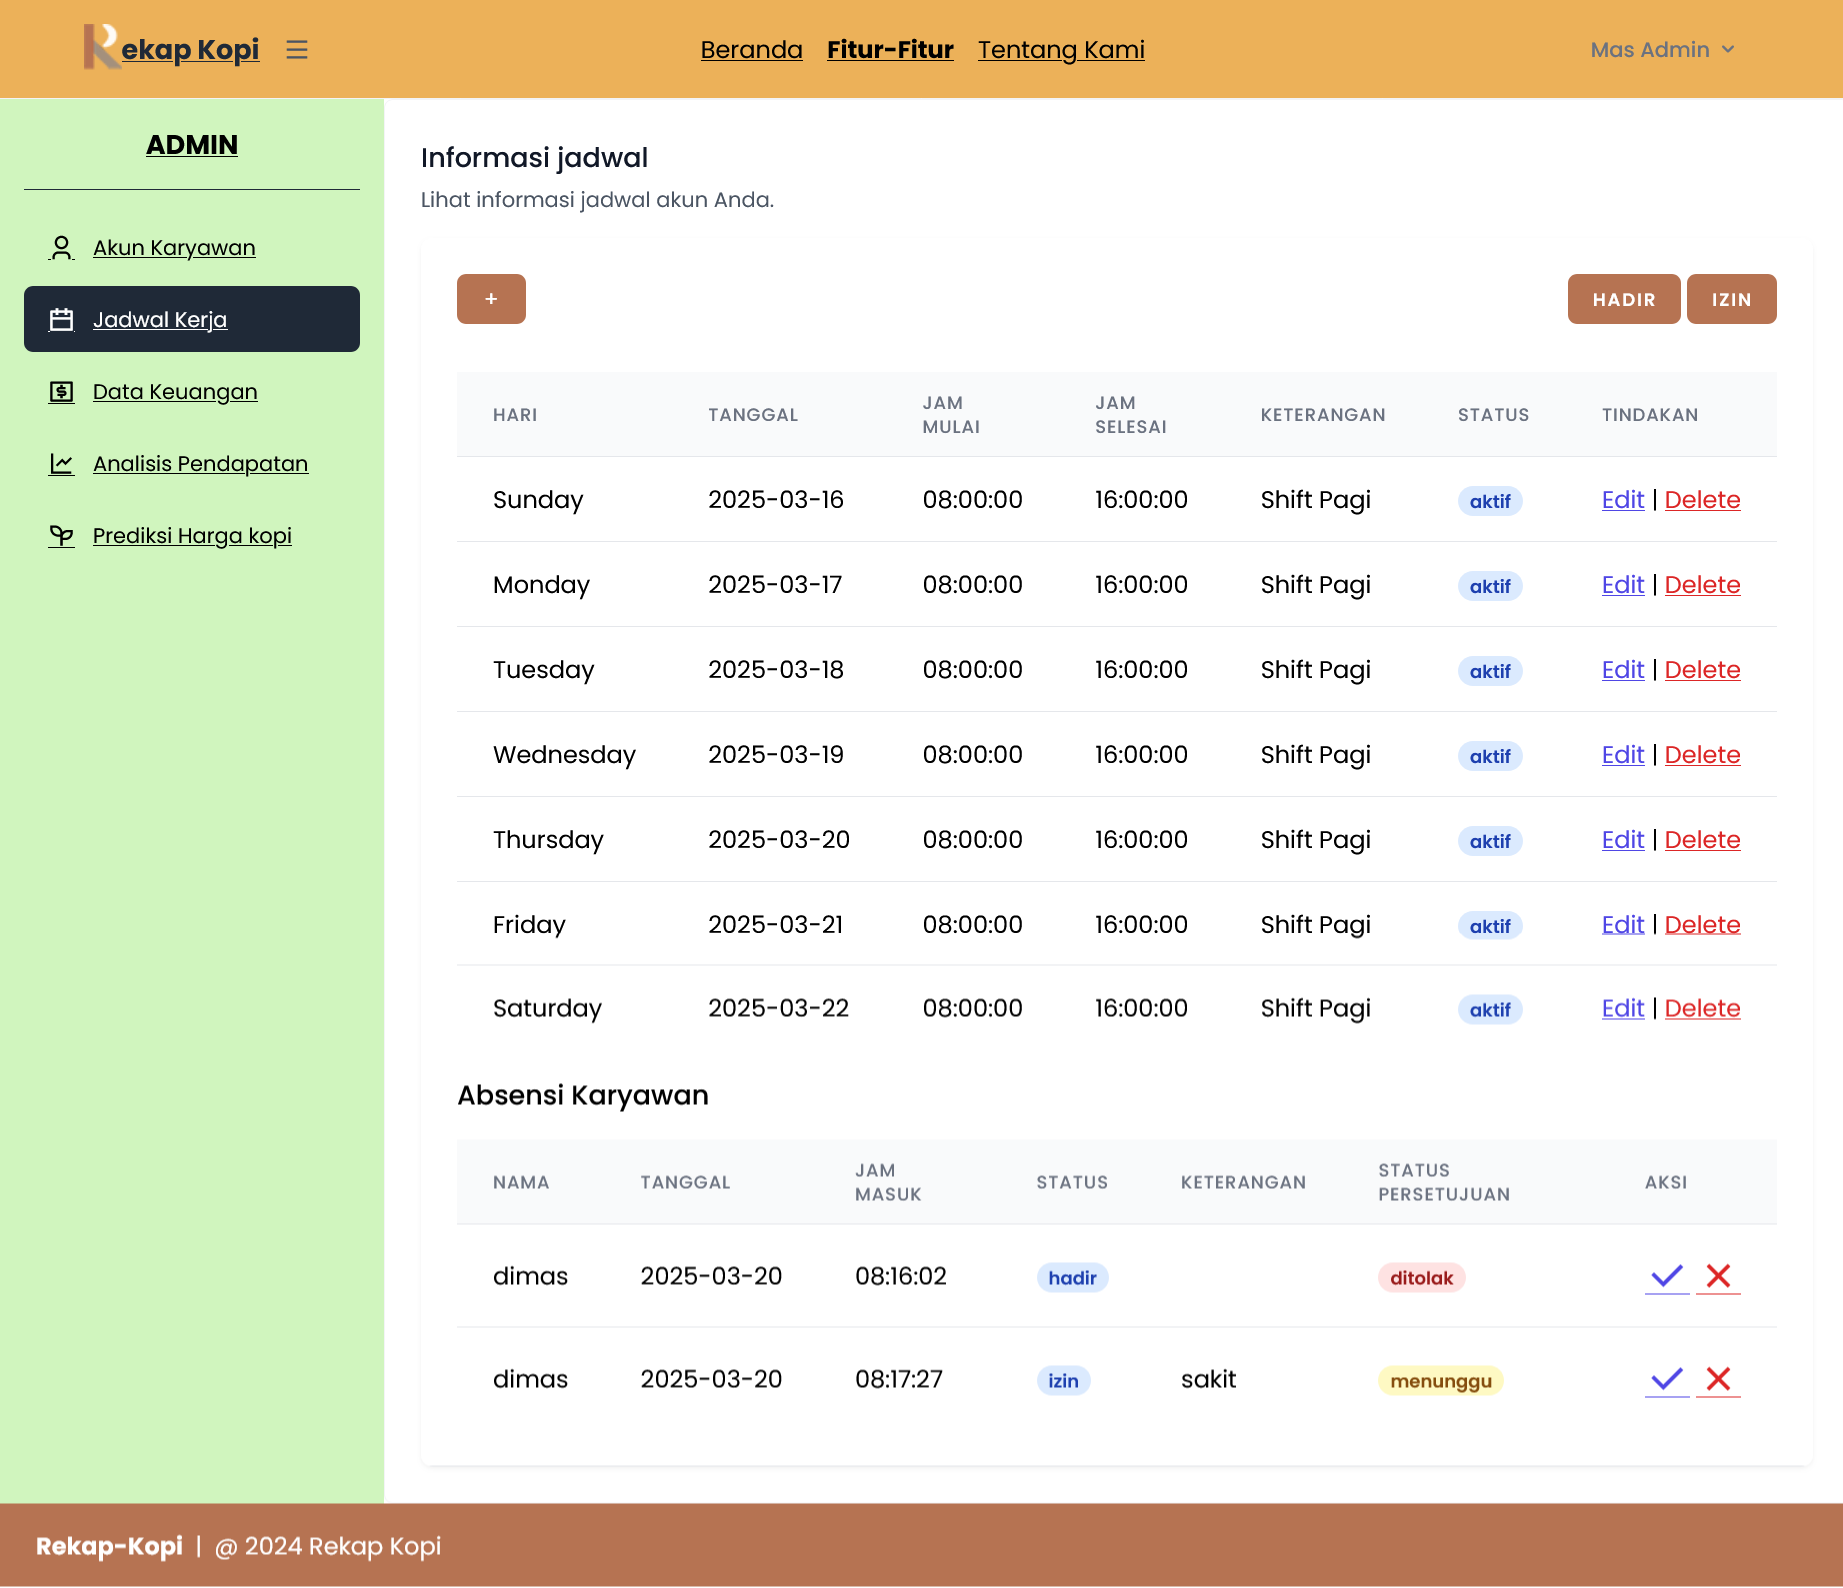Select Jadwal Kerja sidebar item
Image resolution: width=1843 pixels, height=1588 pixels.
click(192, 319)
